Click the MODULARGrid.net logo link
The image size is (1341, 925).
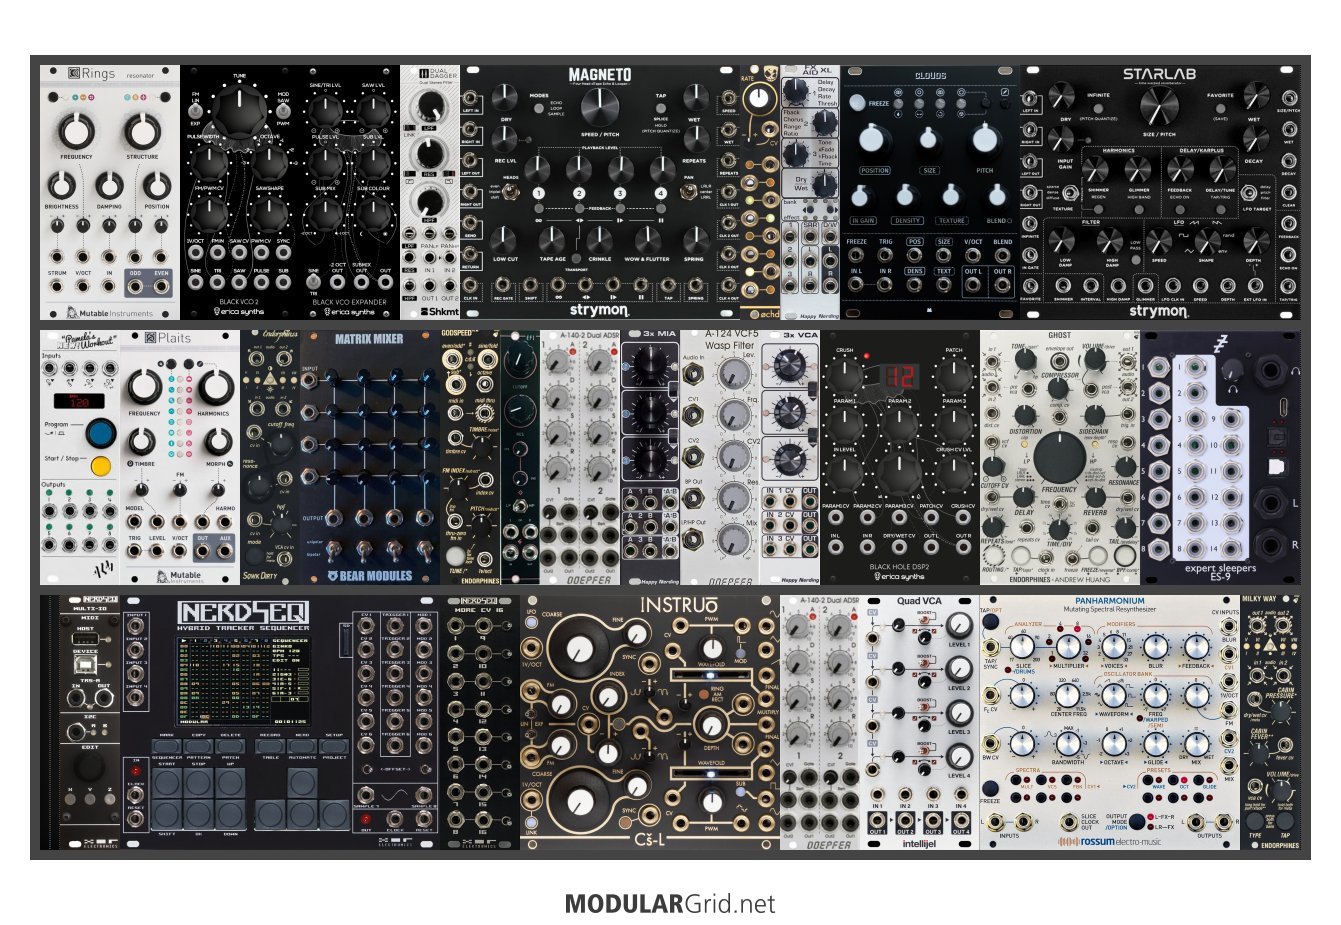(669, 903)
